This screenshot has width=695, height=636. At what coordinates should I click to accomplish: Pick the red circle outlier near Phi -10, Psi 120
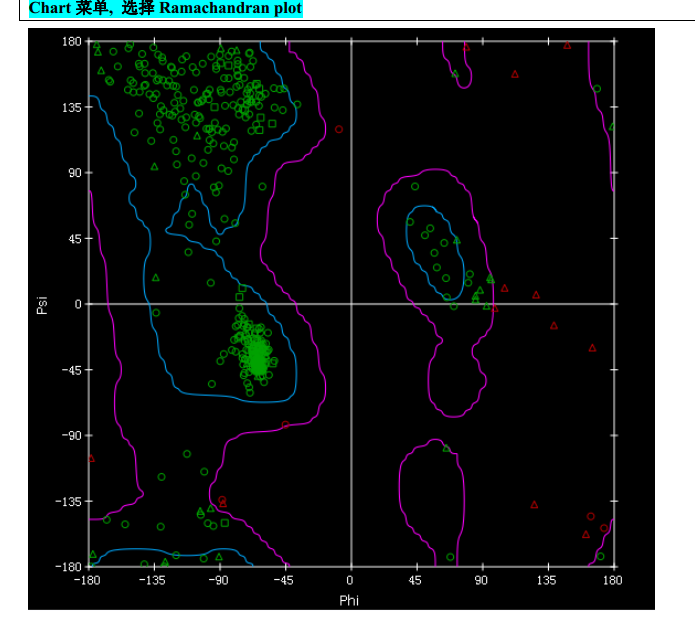click(x=339, y=129)
